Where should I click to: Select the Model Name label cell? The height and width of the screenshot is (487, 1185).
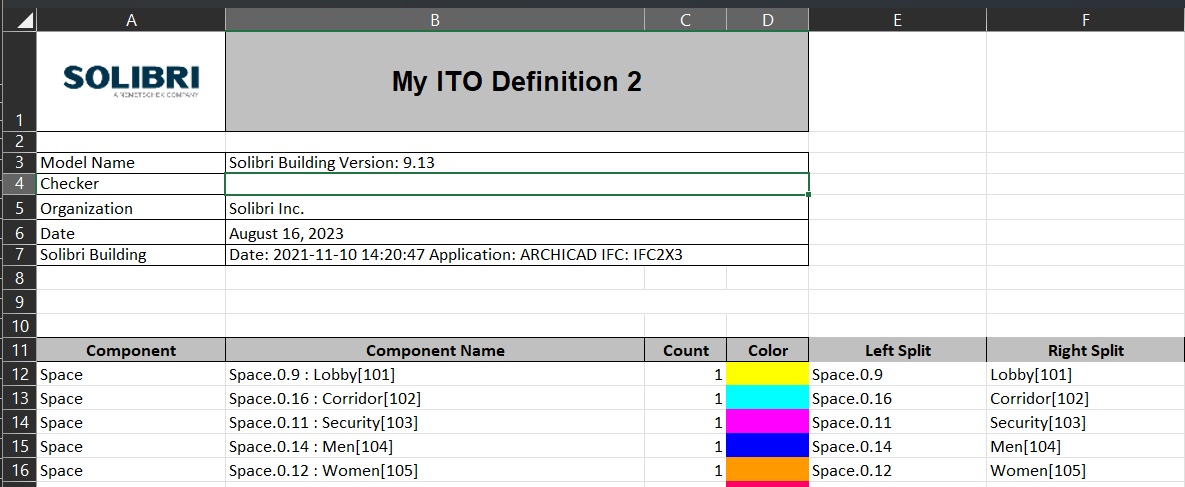coord(131,163)
